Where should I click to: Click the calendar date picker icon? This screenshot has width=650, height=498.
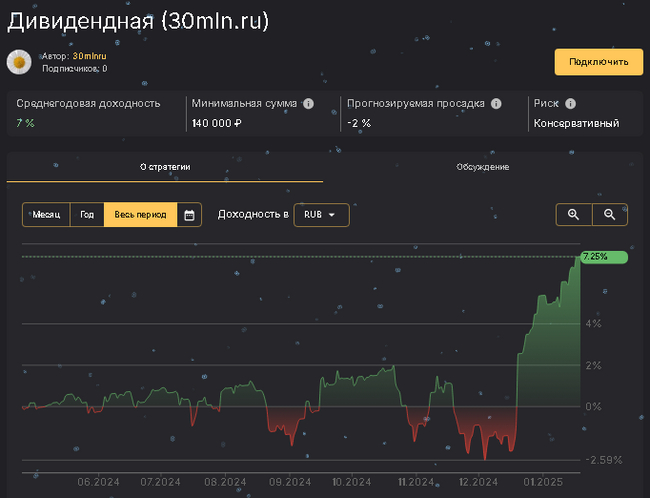pyautogui.click(x=189, y=215)
